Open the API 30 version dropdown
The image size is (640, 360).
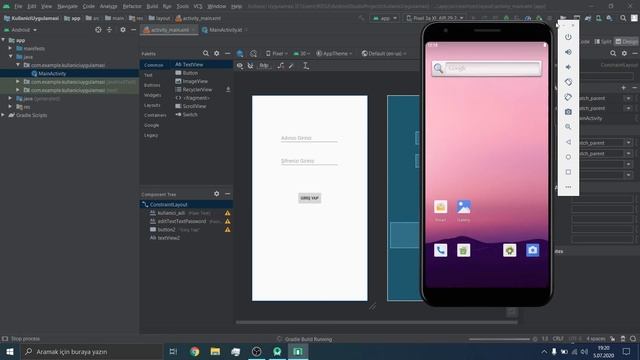(x=302, y=53)
